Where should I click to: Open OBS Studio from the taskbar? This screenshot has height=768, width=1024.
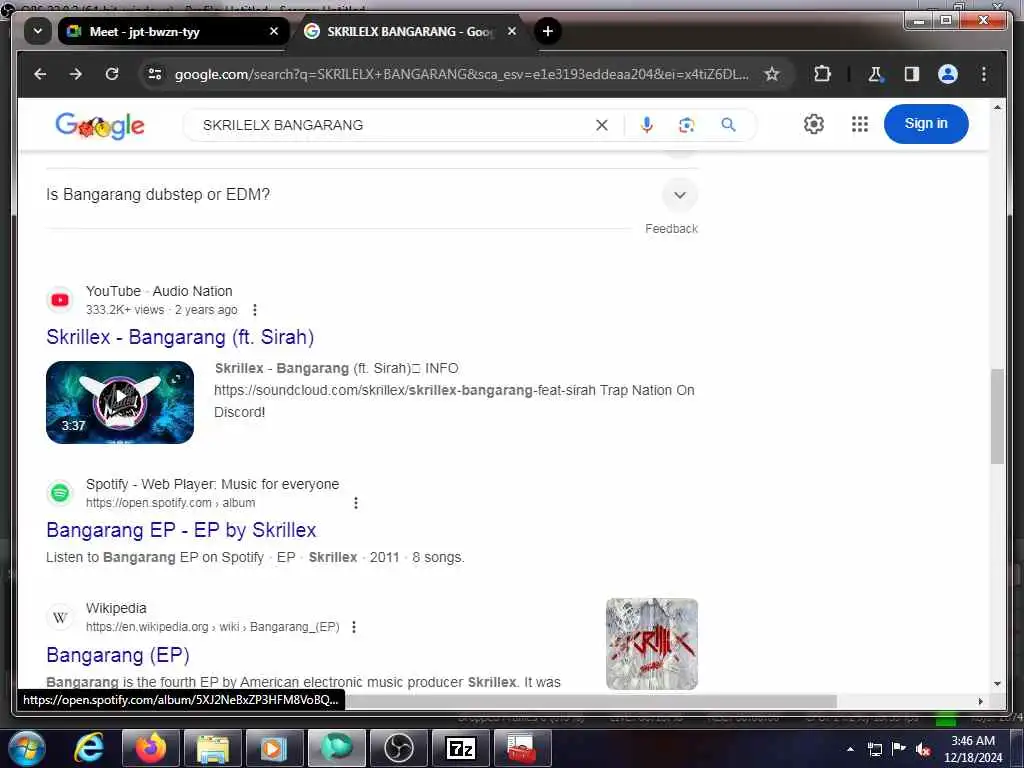[x=398, y=748]
